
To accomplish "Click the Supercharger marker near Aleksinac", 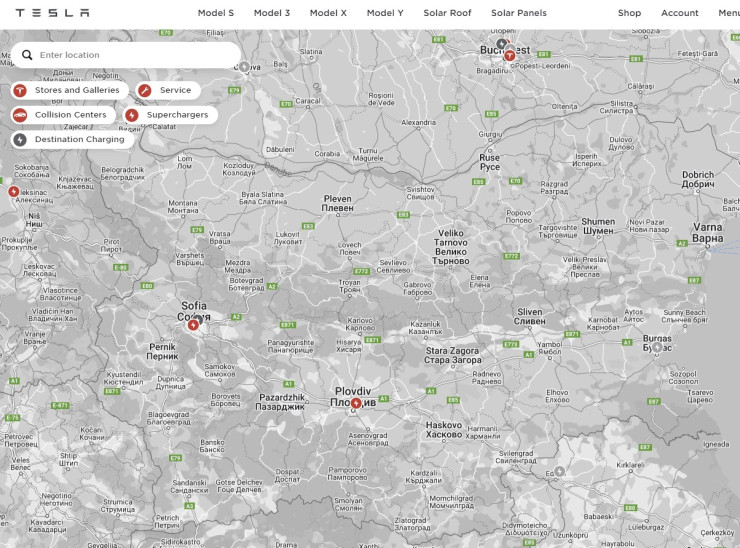I will tap(14, 191).
